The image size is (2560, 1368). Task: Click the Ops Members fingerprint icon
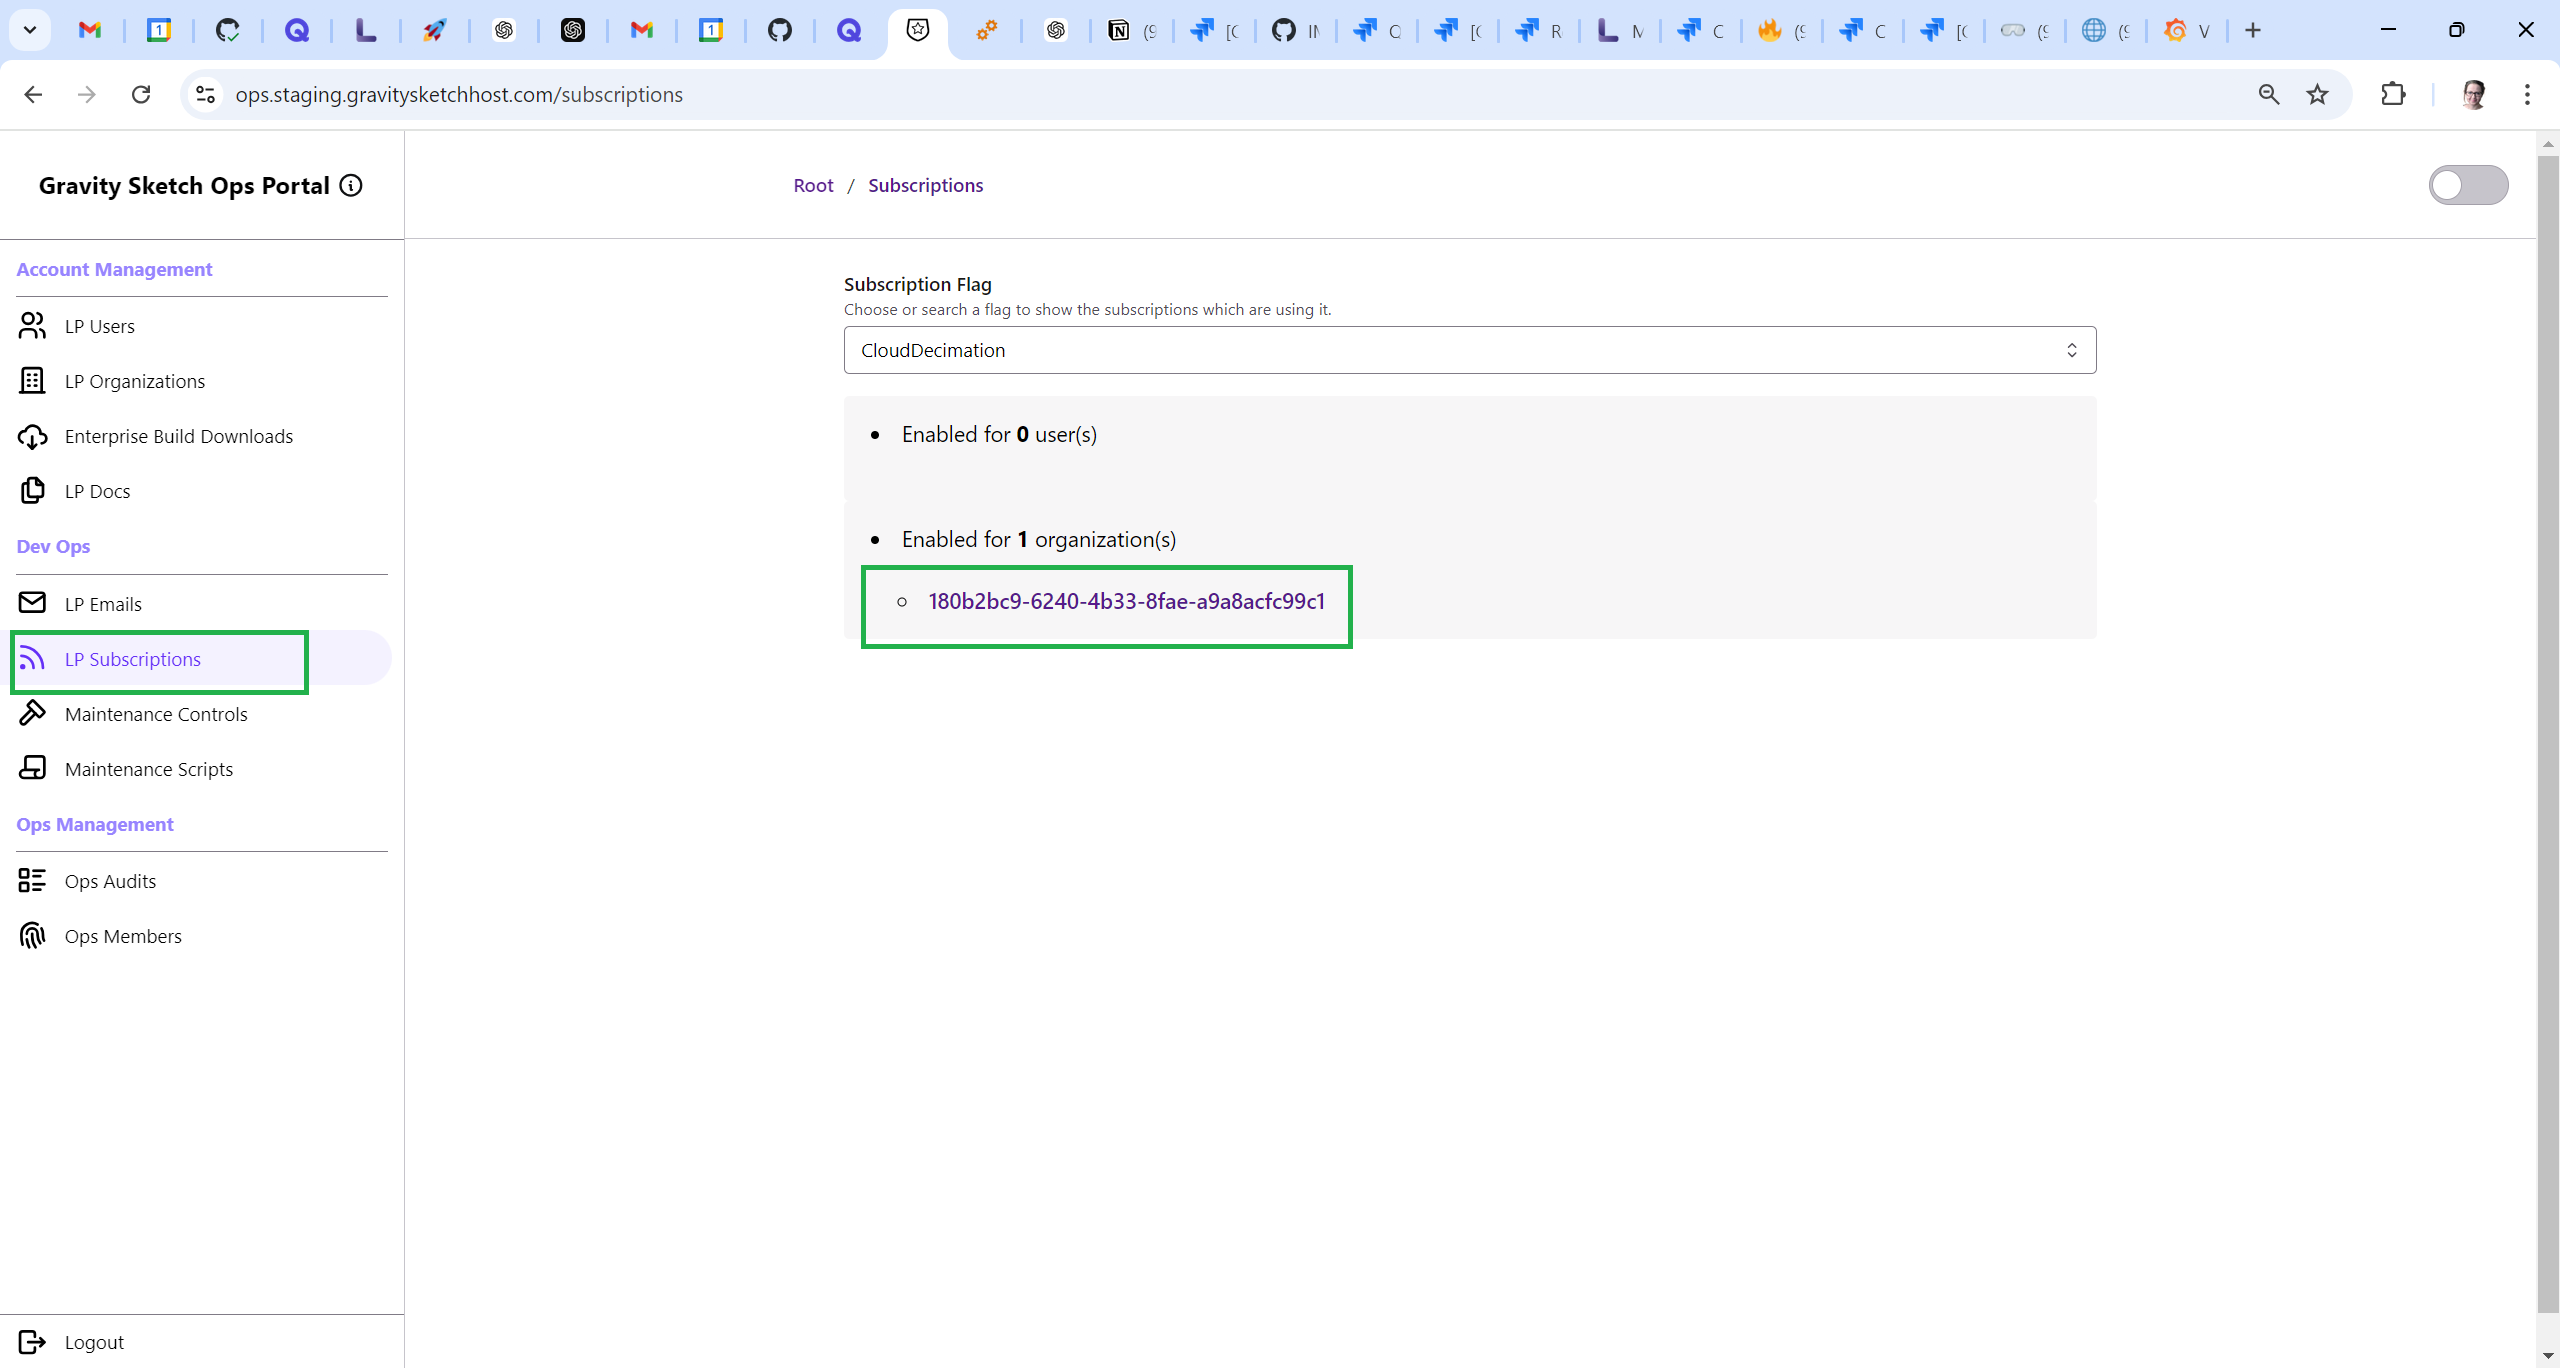coord(32,936)
